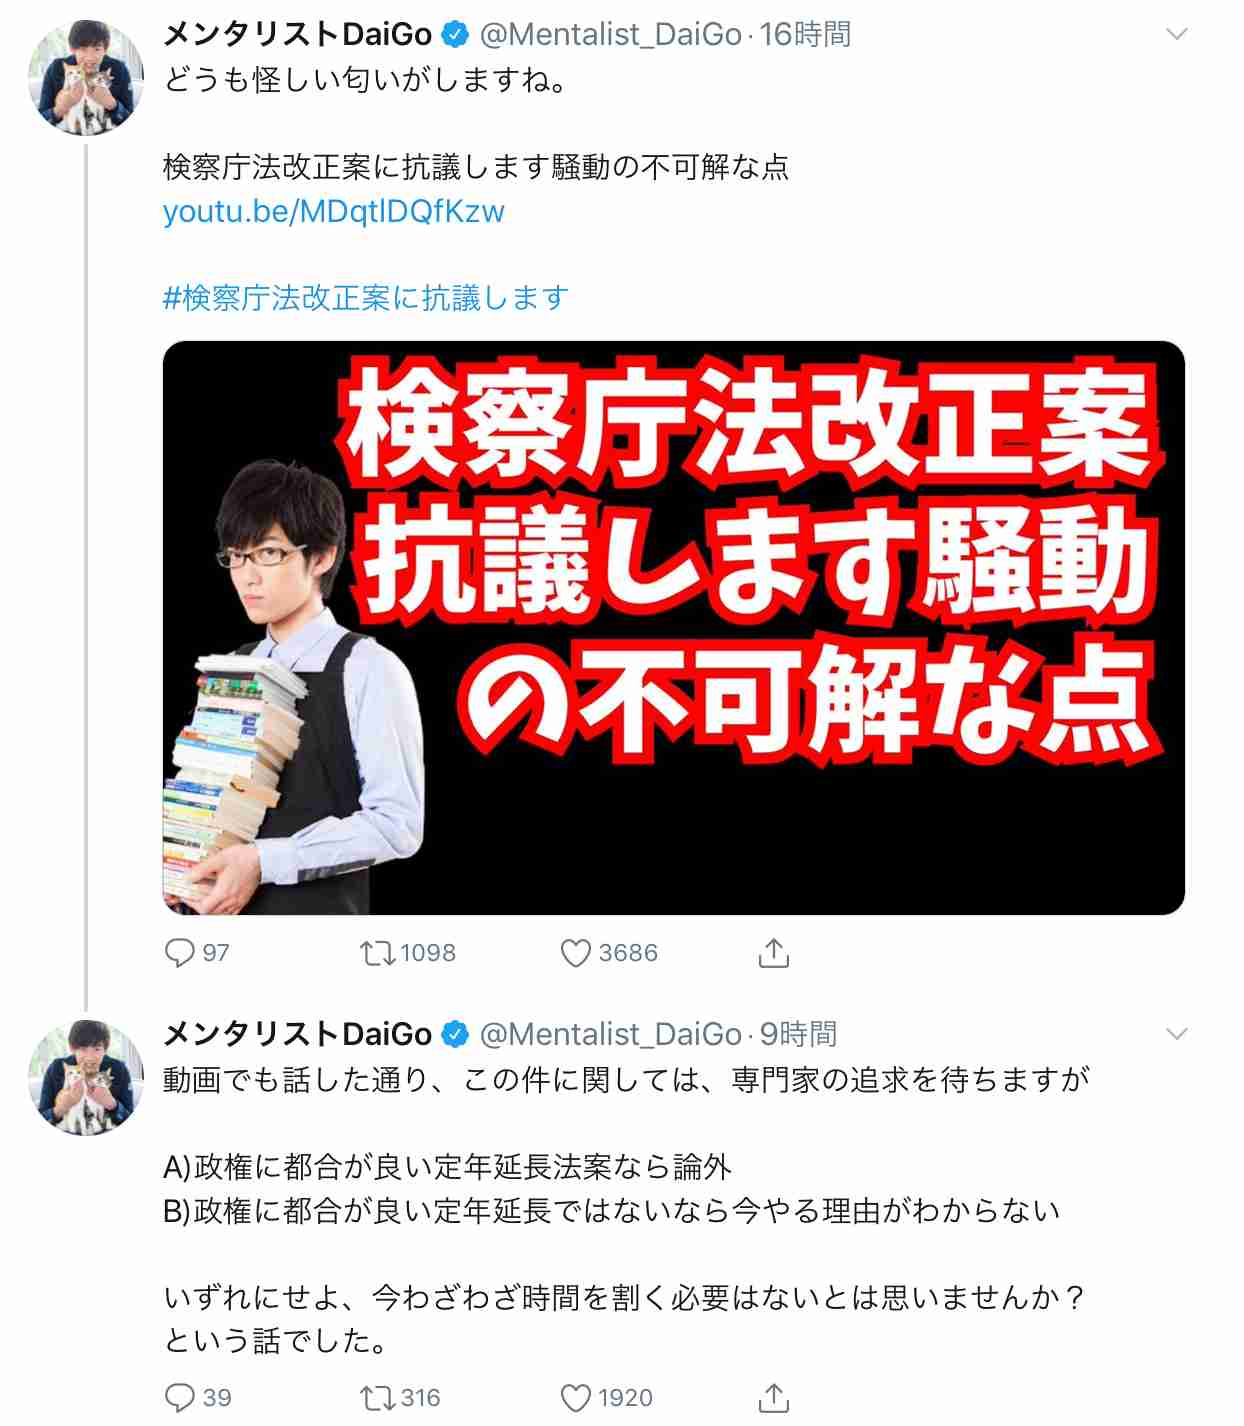This screenshot has height=1426, width=1244.
Task: Retweet the second tweet showing 316 retweets
Action: click(x=401, y=1397)
